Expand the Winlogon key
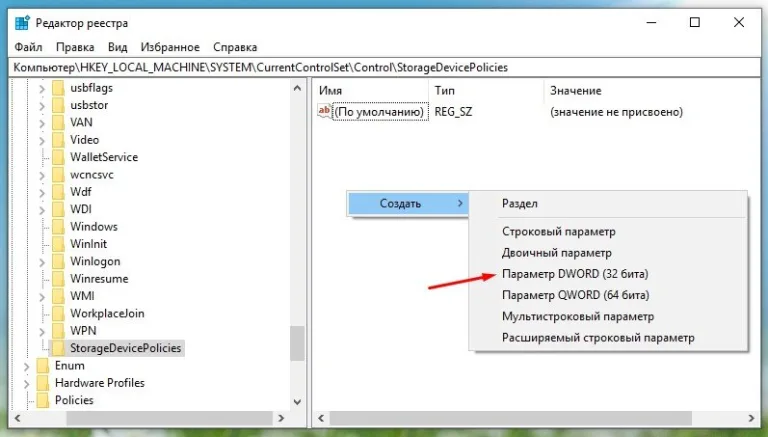 [42, 262]
